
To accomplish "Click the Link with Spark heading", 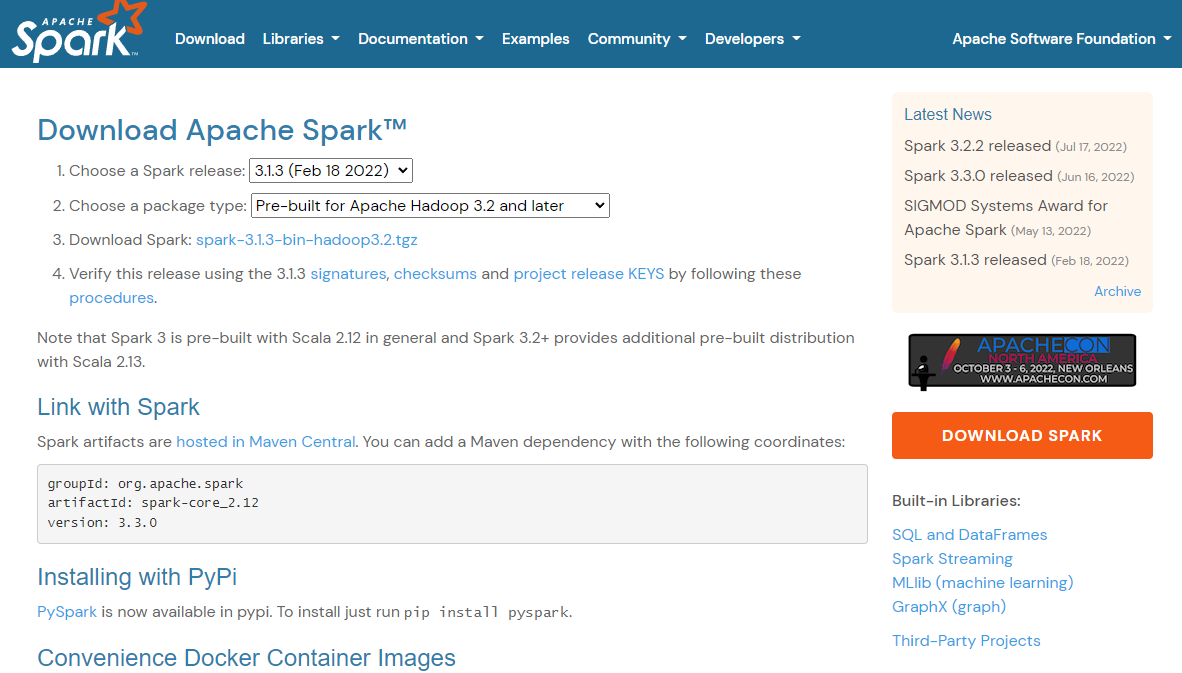I will pyautogui.click(x=118, y=407).
